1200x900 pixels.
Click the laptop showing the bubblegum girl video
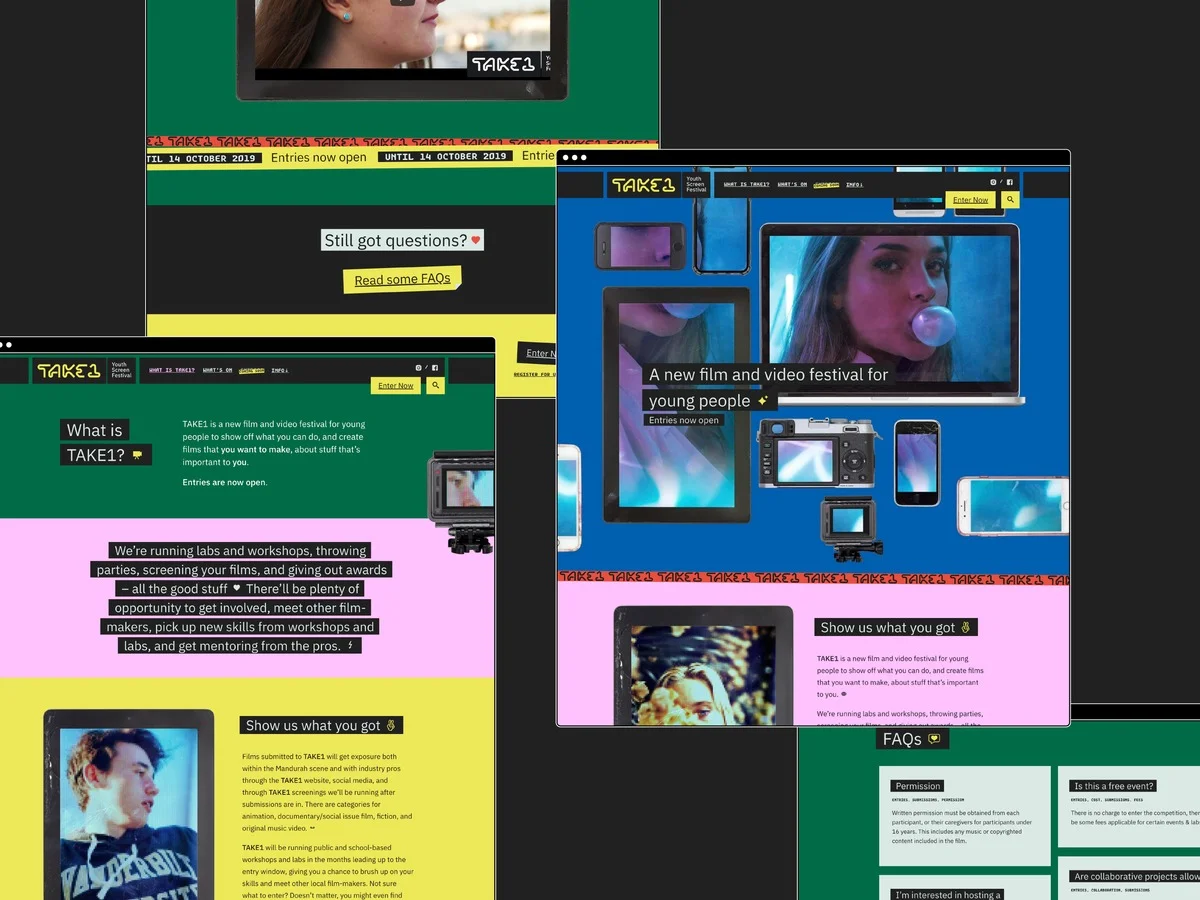pos(889,315)
